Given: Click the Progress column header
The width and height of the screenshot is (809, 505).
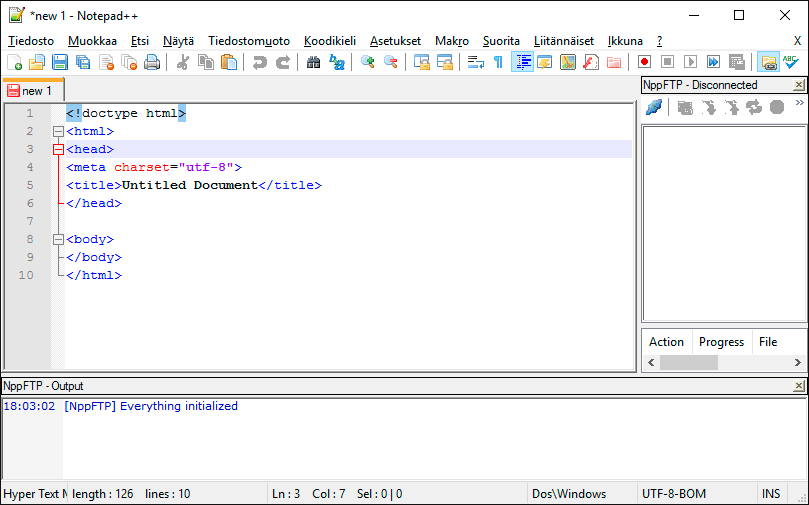Looking at the screenshot, I should click(721, 341).
